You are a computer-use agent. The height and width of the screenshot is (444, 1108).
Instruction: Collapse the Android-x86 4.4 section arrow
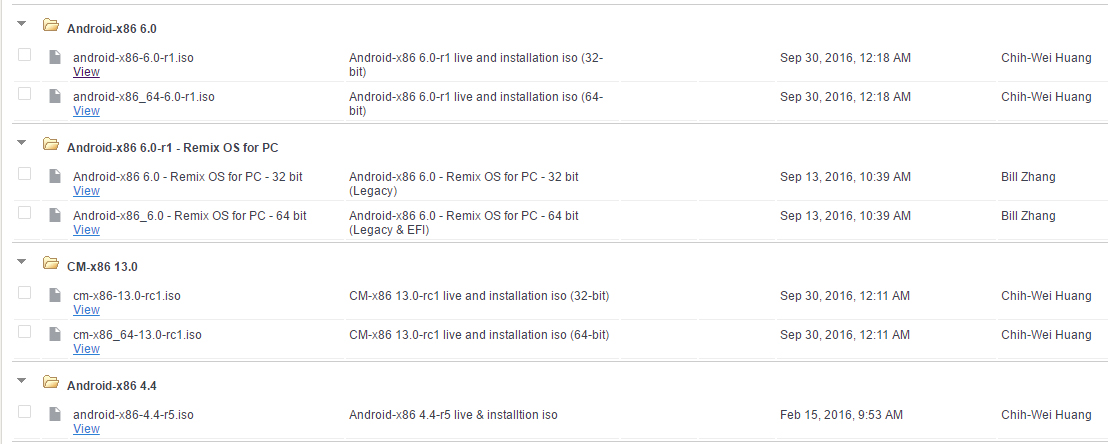[22, 380]
